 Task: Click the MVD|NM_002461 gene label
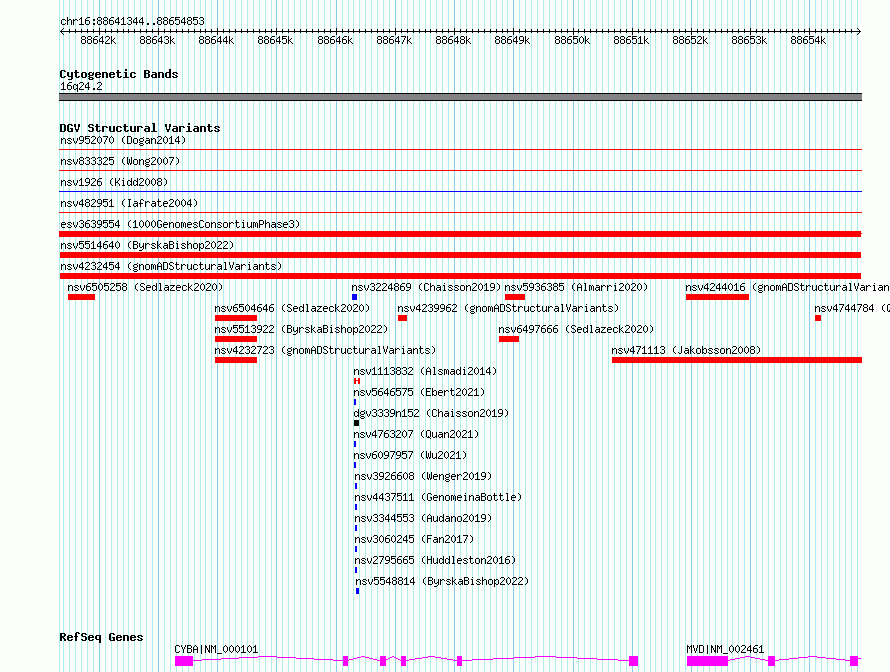coord(725,649)
